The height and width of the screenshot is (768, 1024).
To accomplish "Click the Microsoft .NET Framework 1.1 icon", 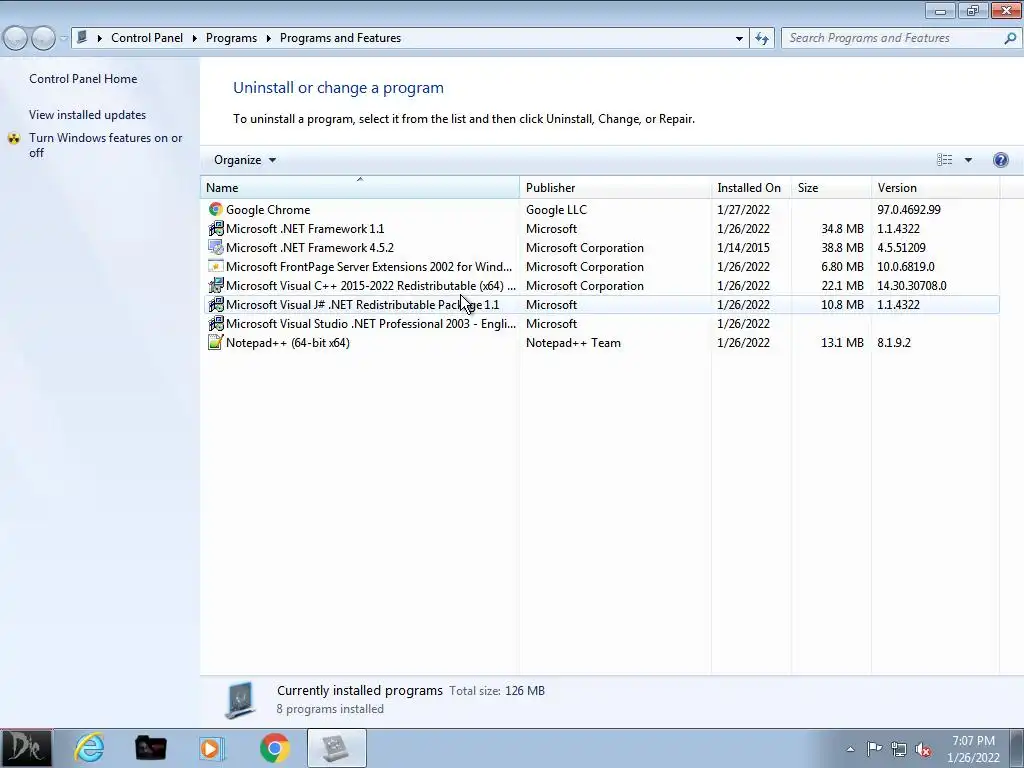I will point(216,229).
